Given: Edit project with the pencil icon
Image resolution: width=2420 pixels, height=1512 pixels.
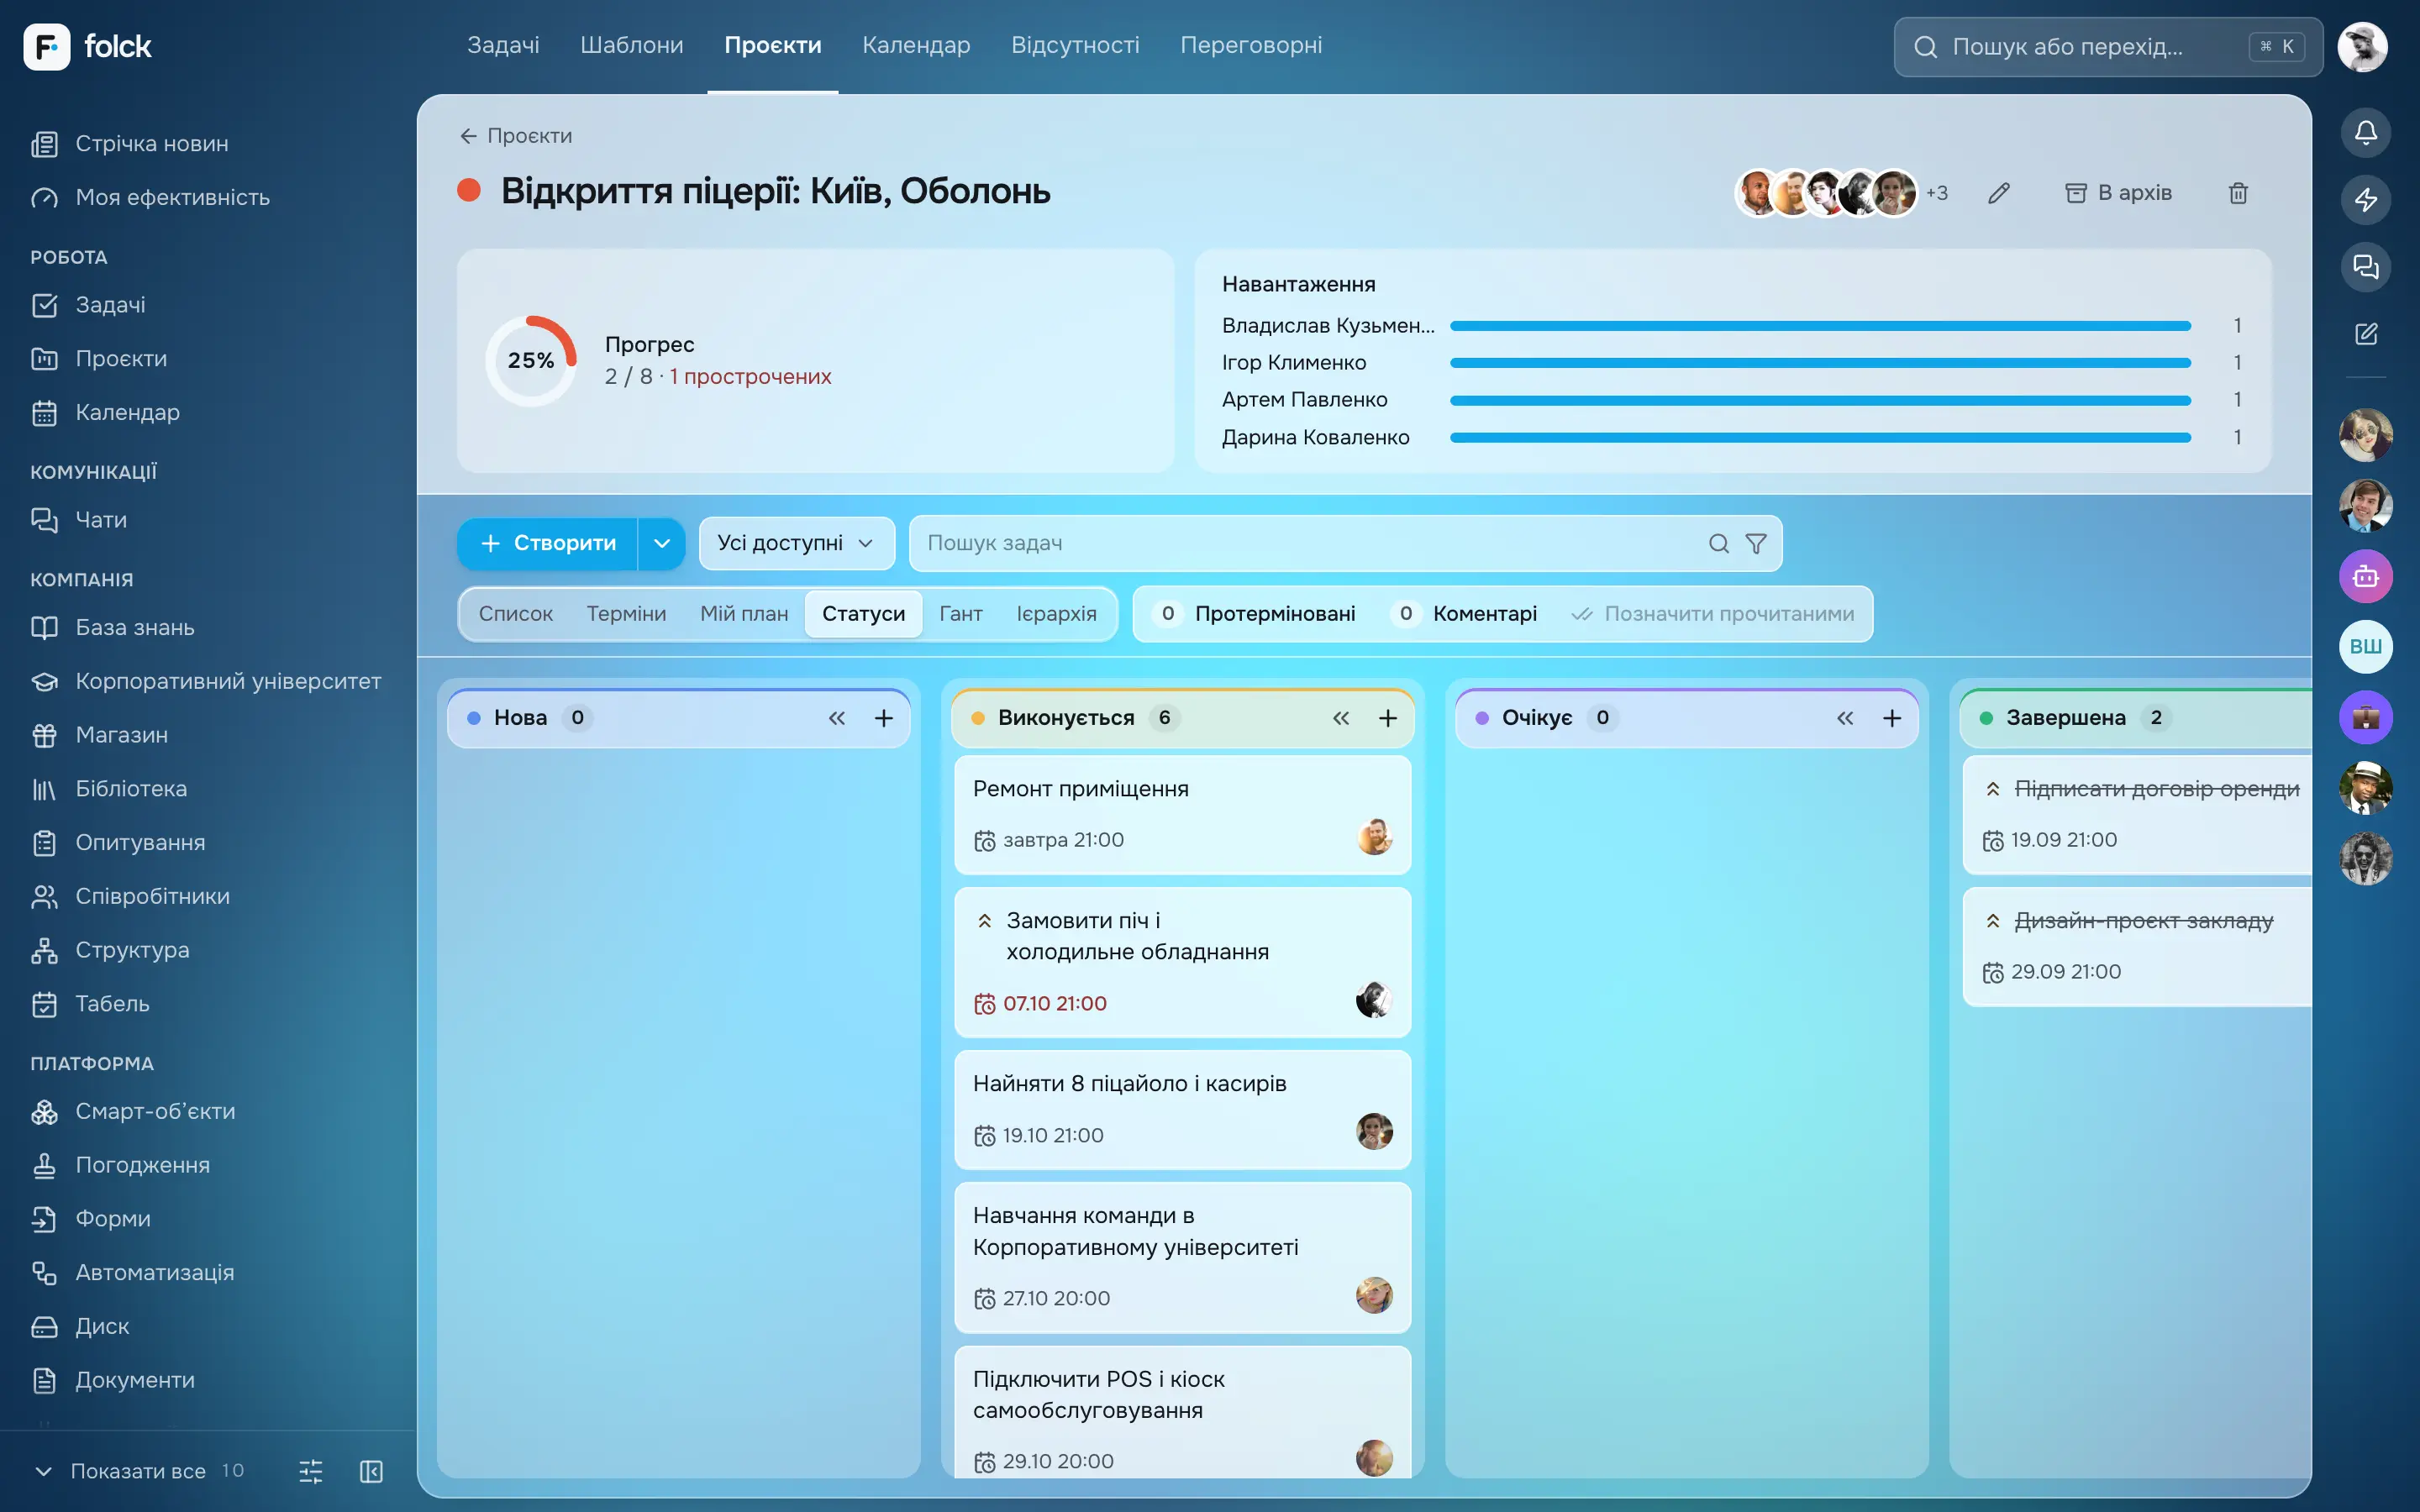Looking at the screenshot, I should [x=1998, y=193].
